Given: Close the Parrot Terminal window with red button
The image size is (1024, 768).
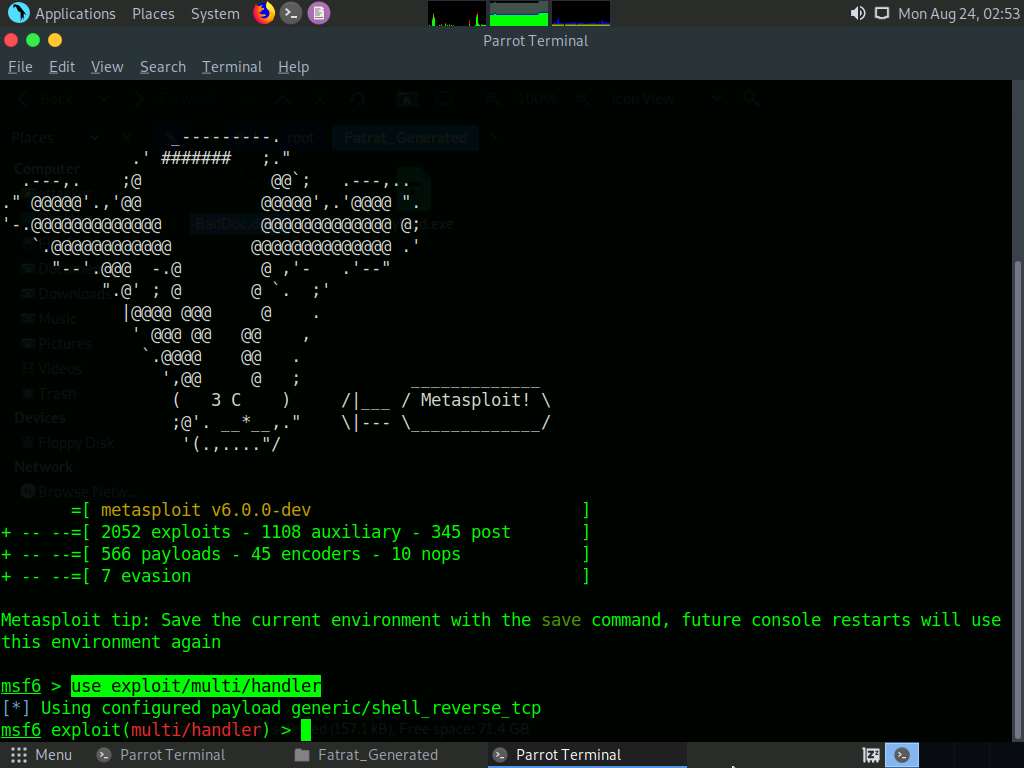Looking at the screenshot, I should [10, 40].
